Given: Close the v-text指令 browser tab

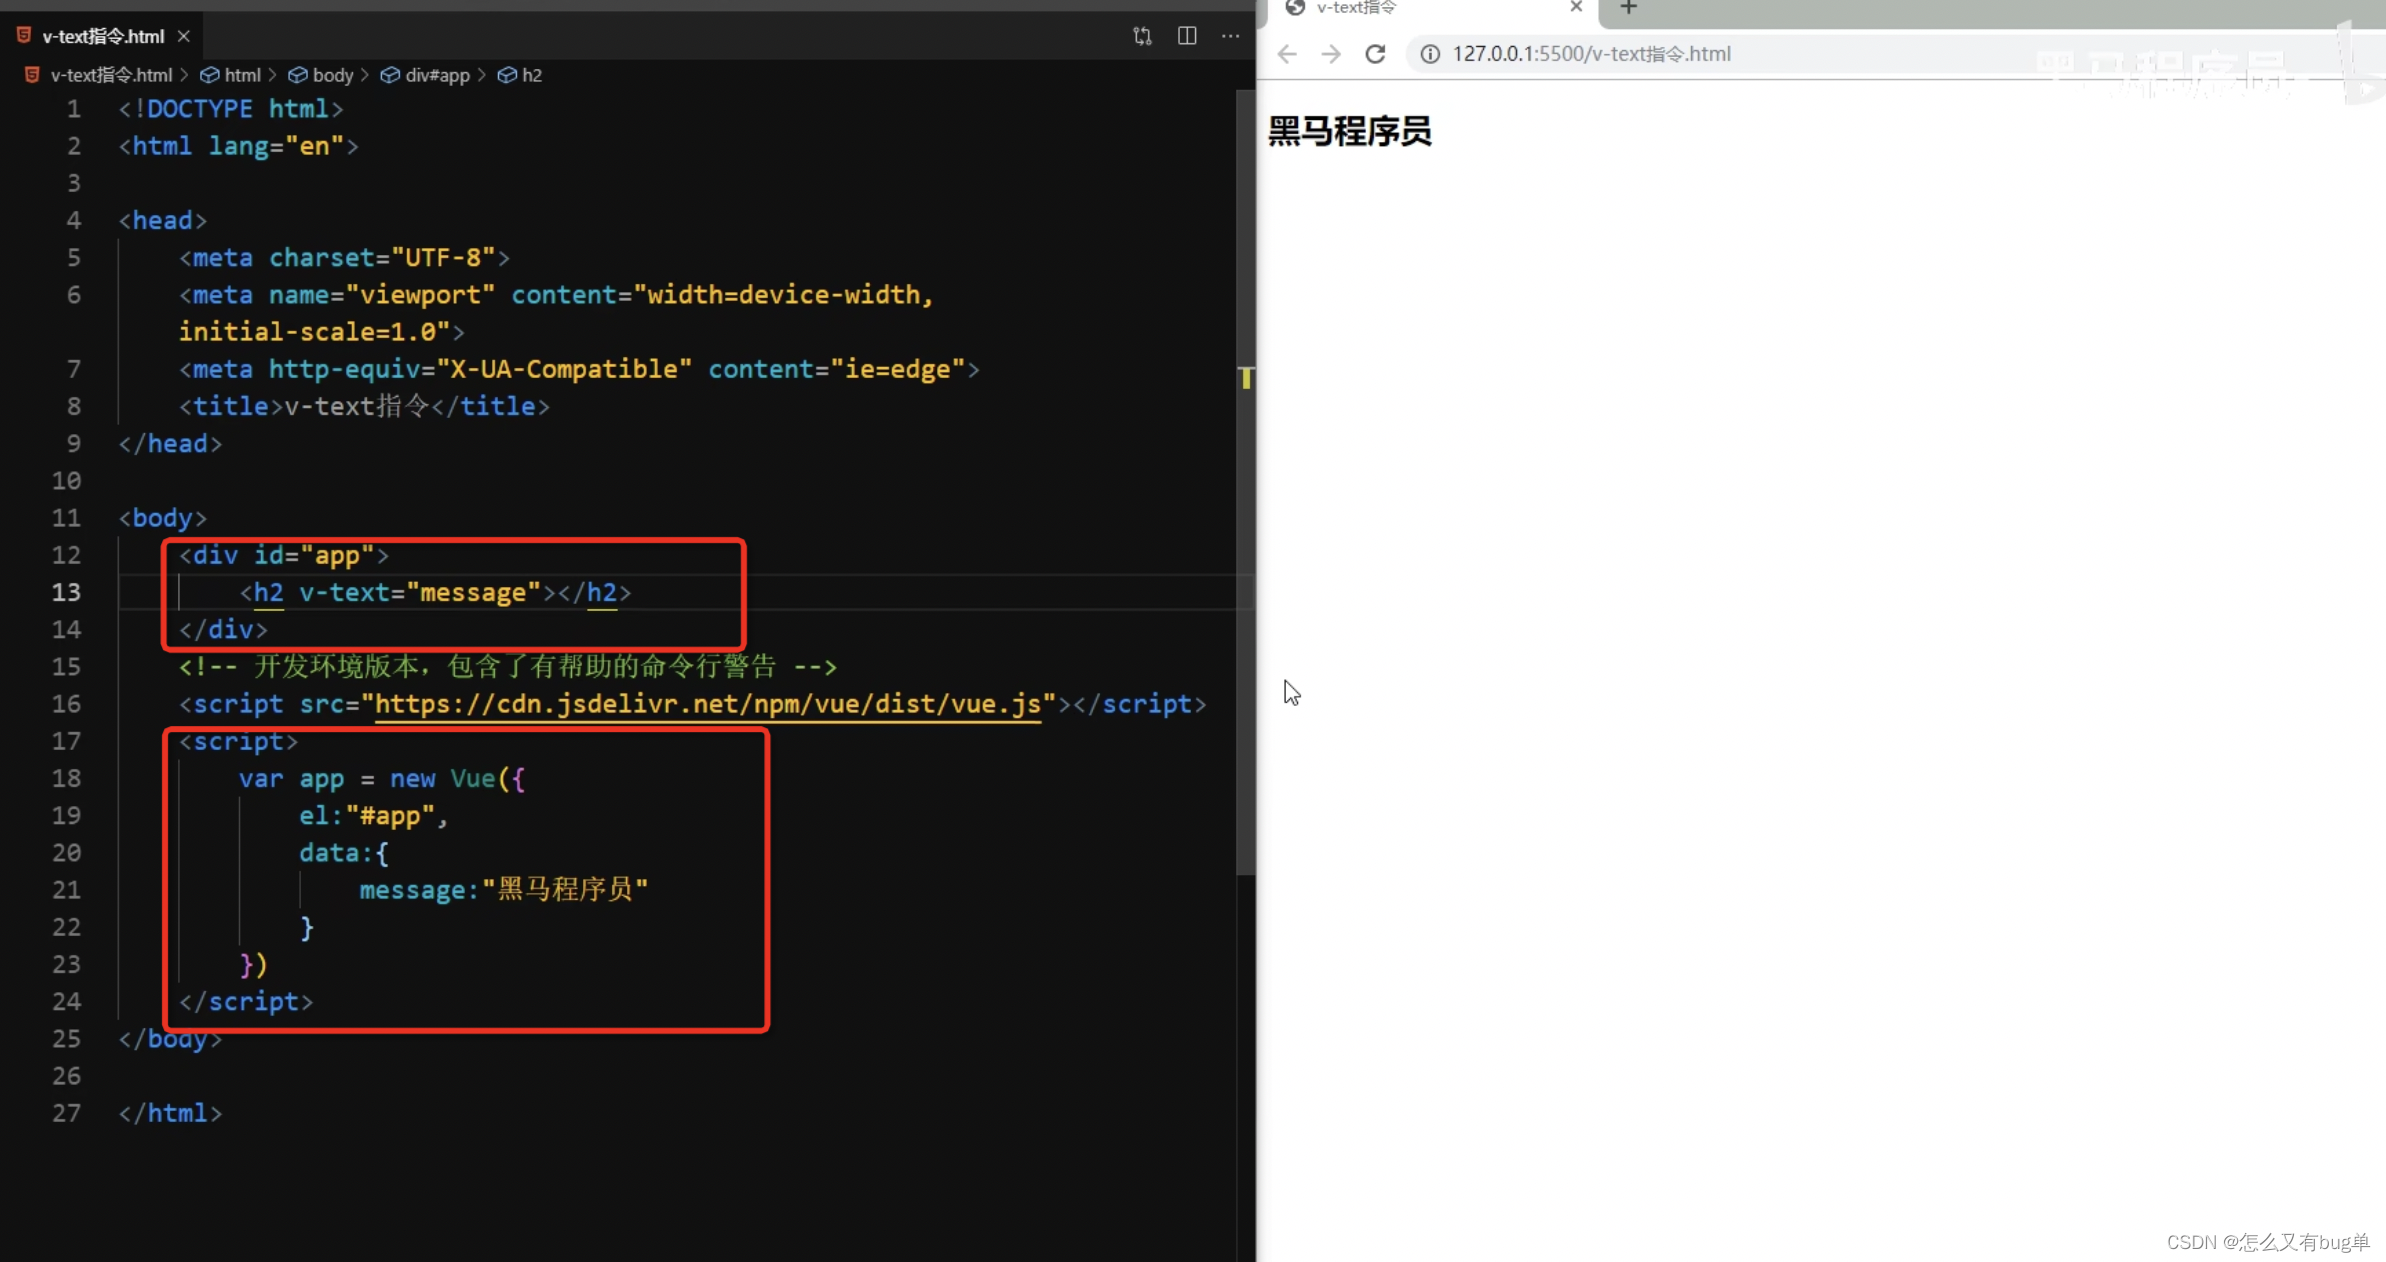Looking at the screenshot, I should coord(1576,7).
